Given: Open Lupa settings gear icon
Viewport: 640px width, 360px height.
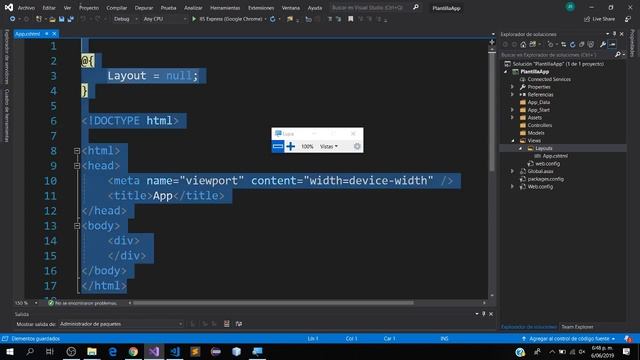Looking at the screenshot, I should point(357,146).
